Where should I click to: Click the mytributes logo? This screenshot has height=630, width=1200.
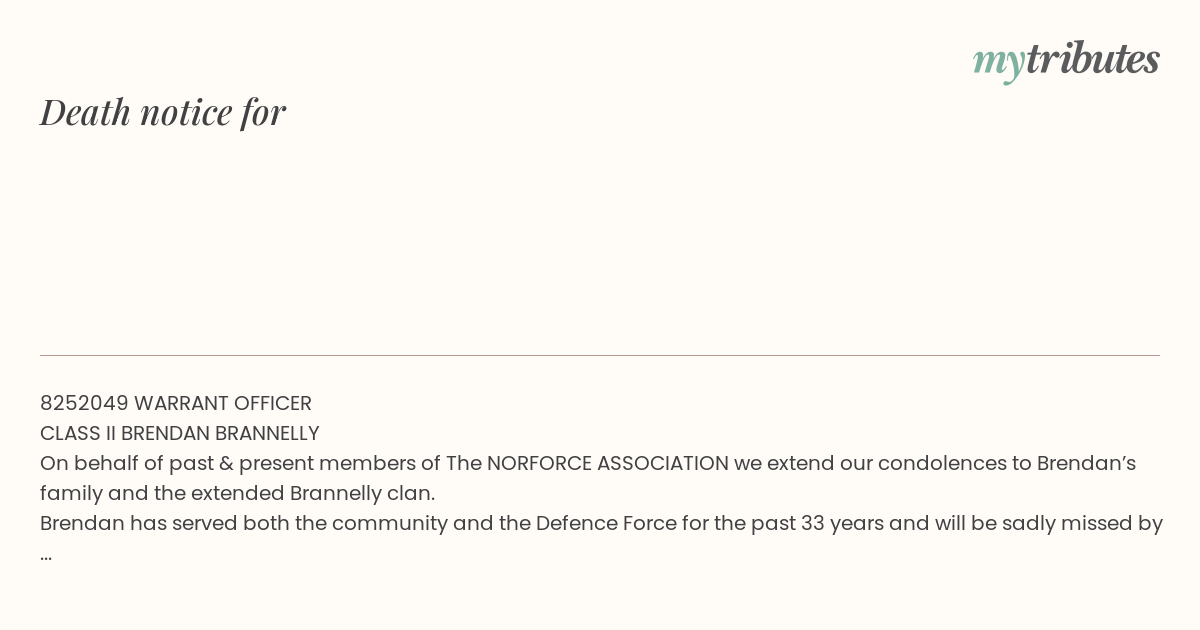pos(1066,60)
